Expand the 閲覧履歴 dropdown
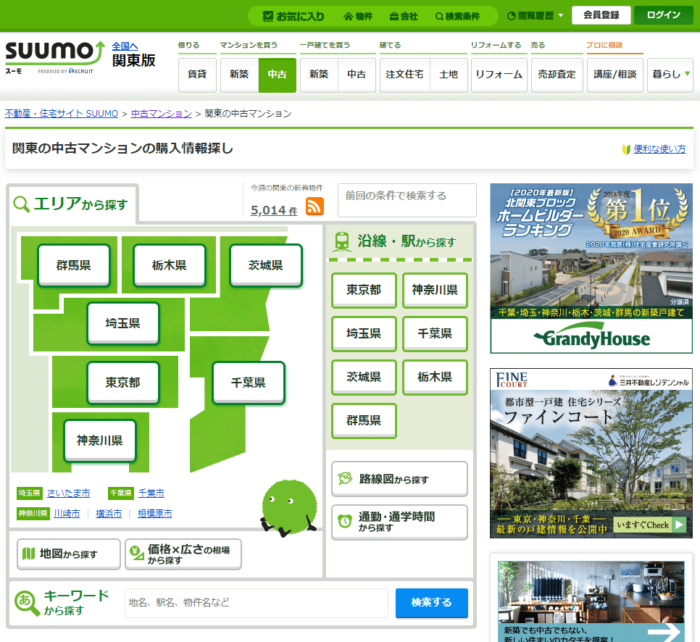 tap(560, 16)
